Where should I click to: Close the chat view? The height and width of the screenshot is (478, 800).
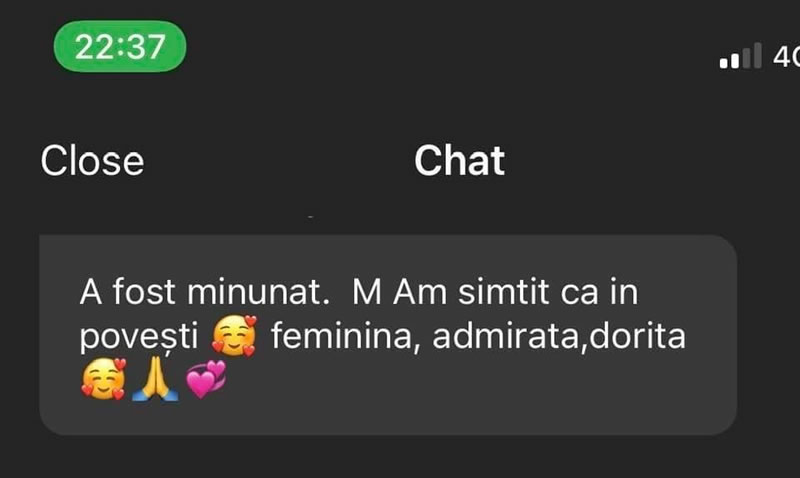point(92,161)
